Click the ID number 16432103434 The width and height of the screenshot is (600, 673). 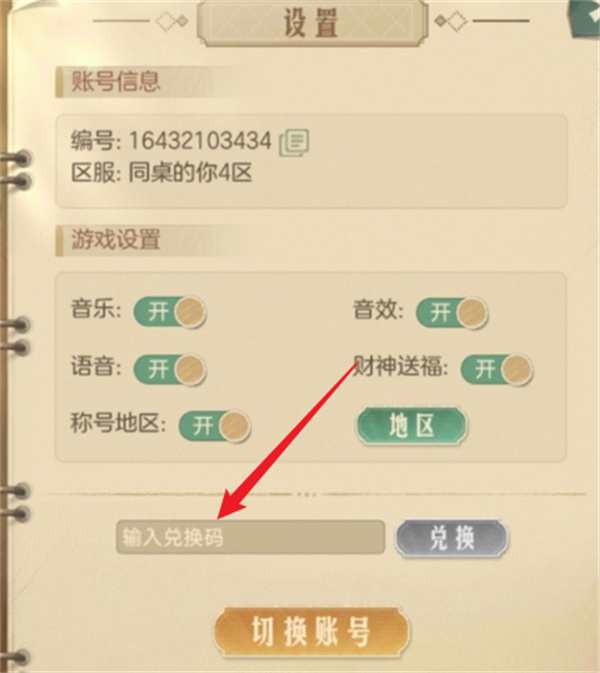point(200,141)
